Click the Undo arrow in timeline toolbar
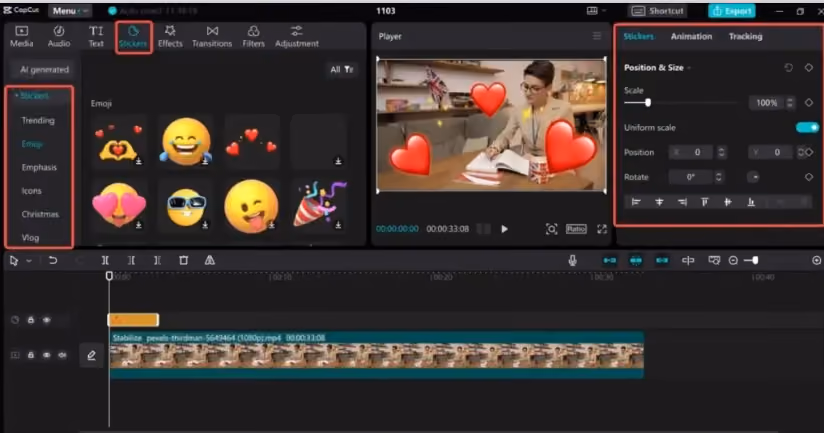Screen dimensions: 824x433 click(53, 260)
